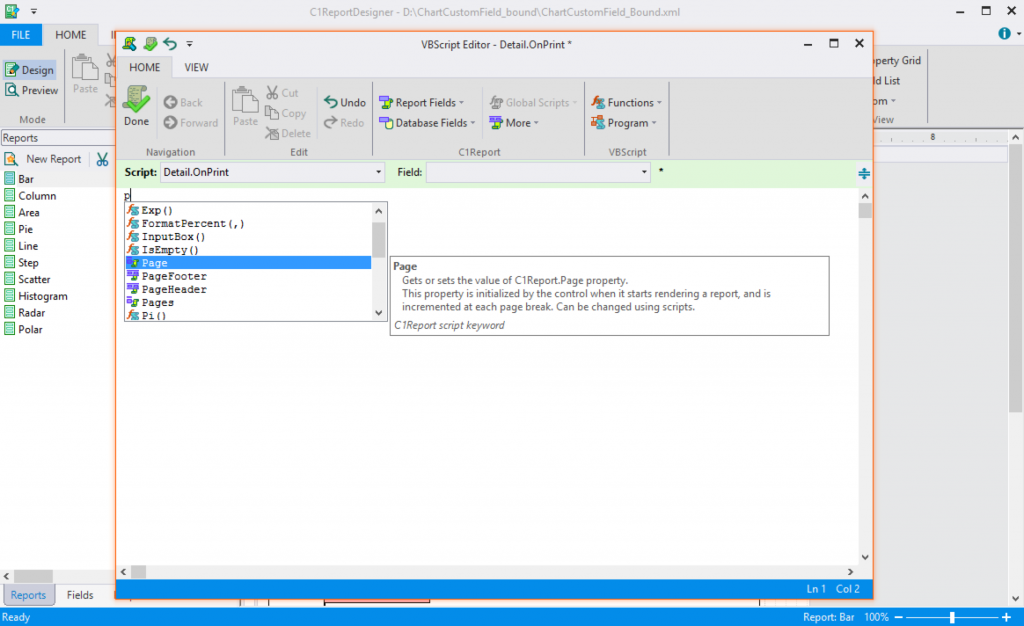Open the Program dropdown

point(624,123)
